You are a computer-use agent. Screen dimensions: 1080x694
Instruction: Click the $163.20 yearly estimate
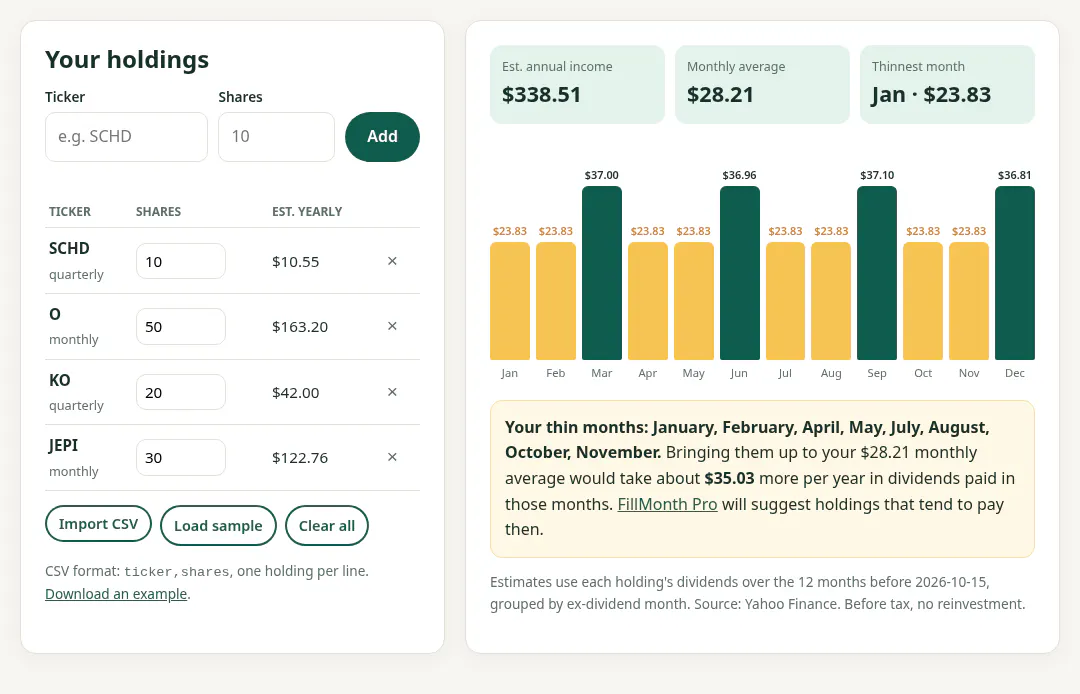coord(300,327)
